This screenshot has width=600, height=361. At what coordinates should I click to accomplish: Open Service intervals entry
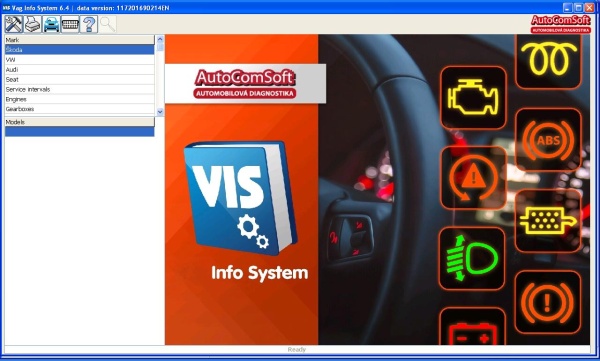point(79,89)
